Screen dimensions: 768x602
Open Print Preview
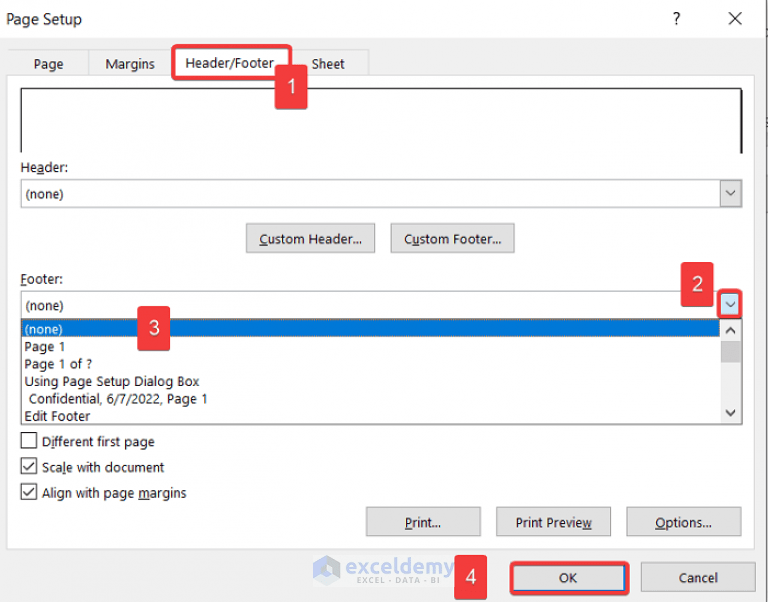pos(553,522)
